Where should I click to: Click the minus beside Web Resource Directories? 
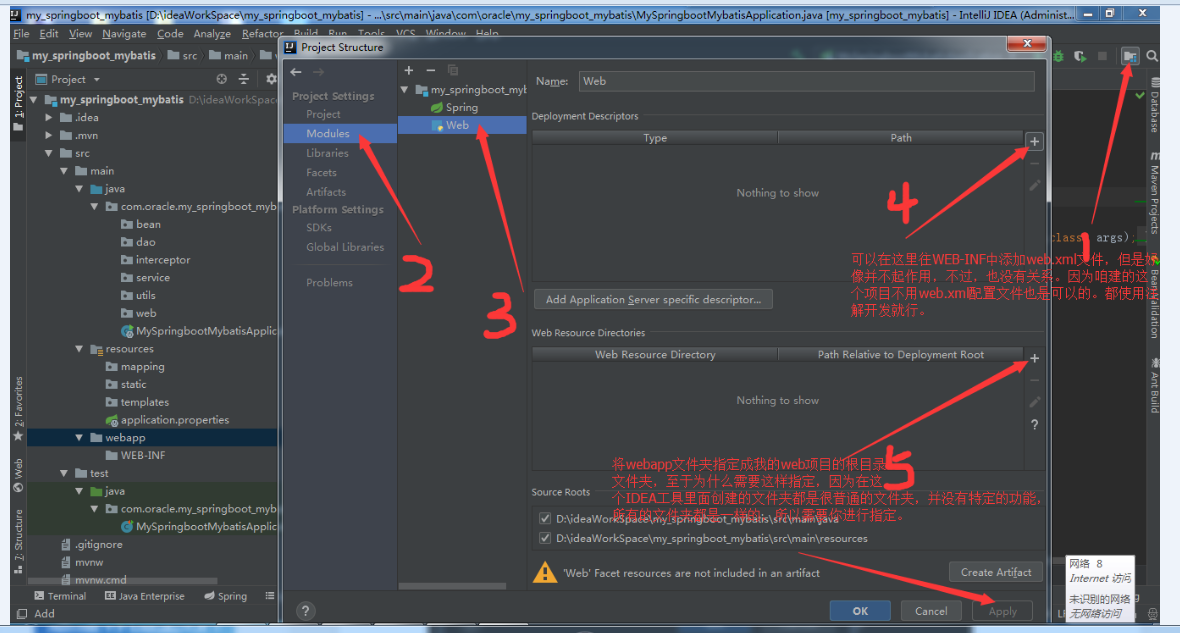coord(1035,380)
